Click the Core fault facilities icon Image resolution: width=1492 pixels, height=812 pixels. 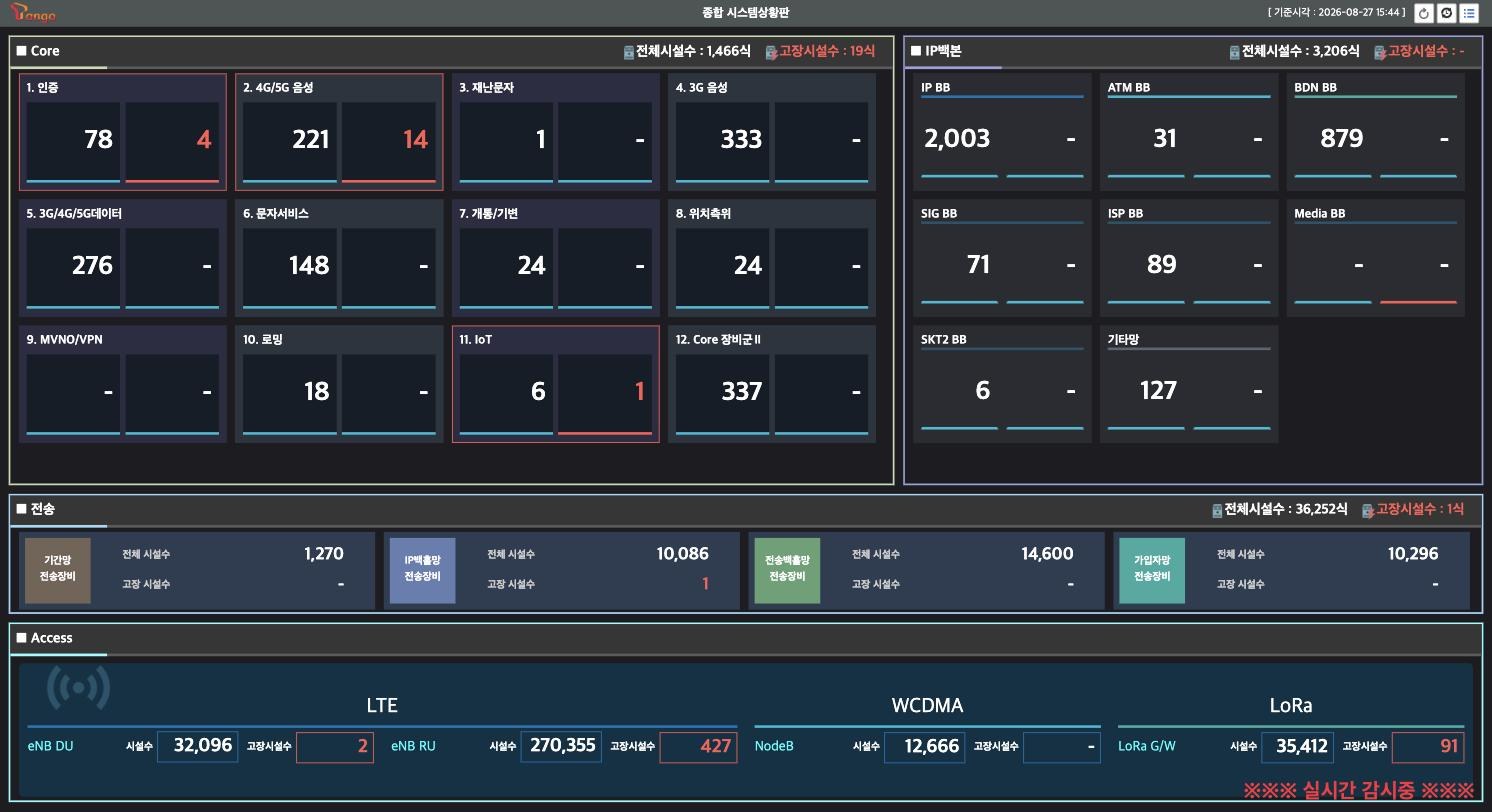click(x=771, y=52)
